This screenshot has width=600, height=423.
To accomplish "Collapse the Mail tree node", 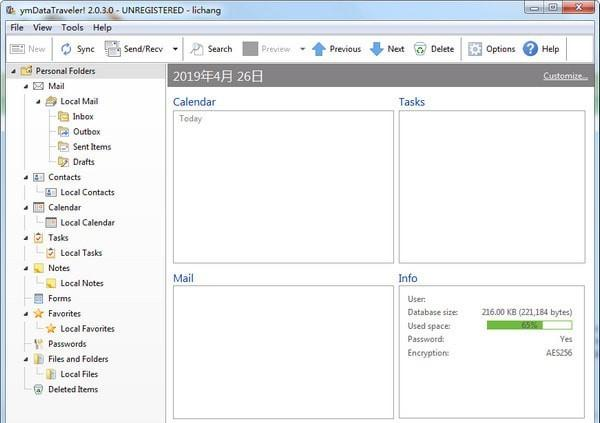I will click(x=26, y=87).
